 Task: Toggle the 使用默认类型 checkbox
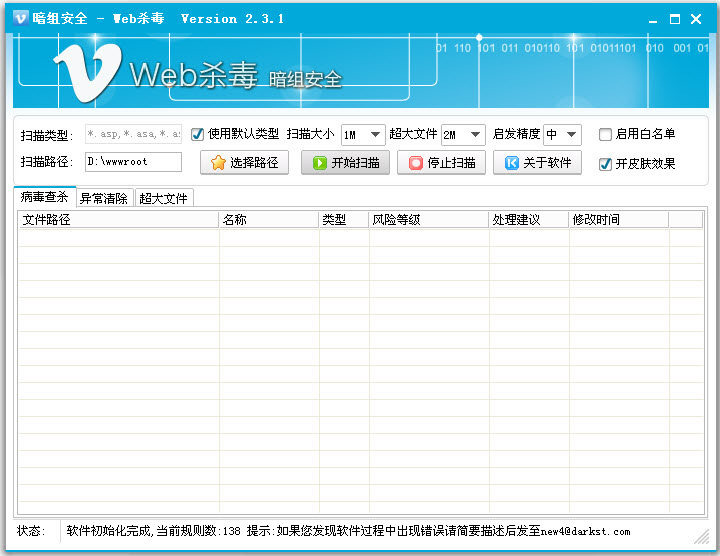pyautogui.click(x=197, y=134)
